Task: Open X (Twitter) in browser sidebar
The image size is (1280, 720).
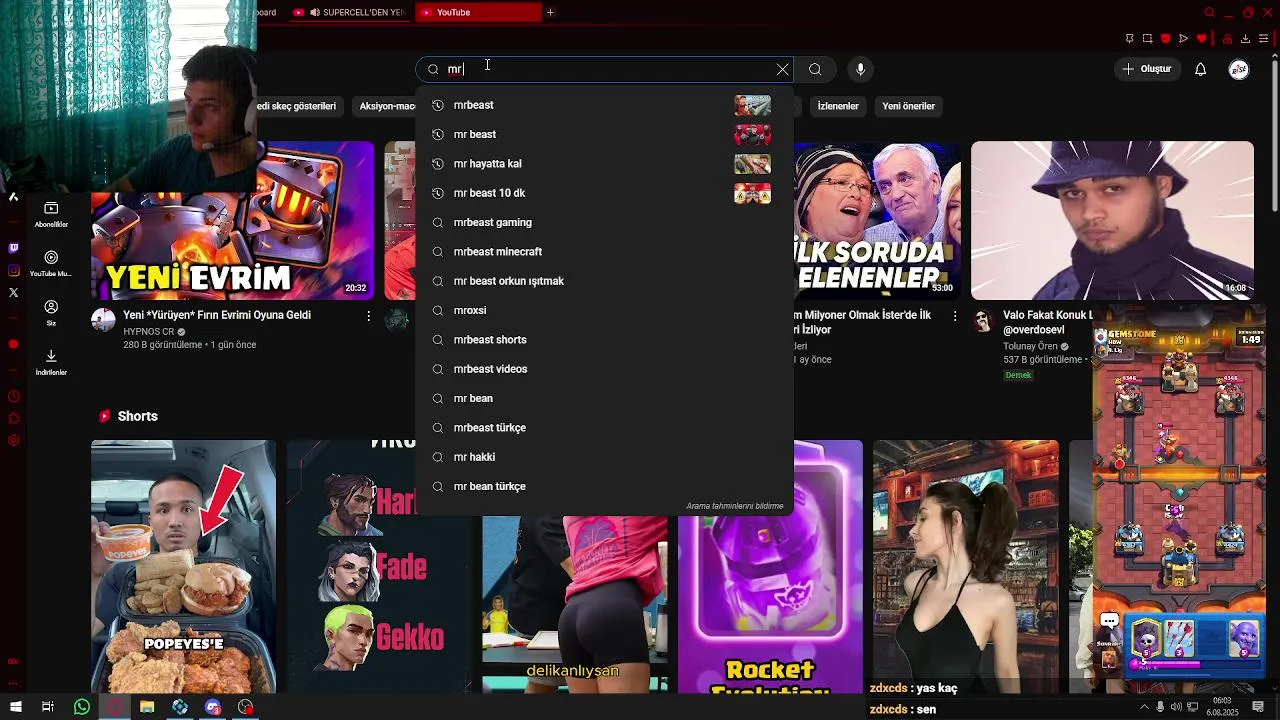Action: coord(13,292)
